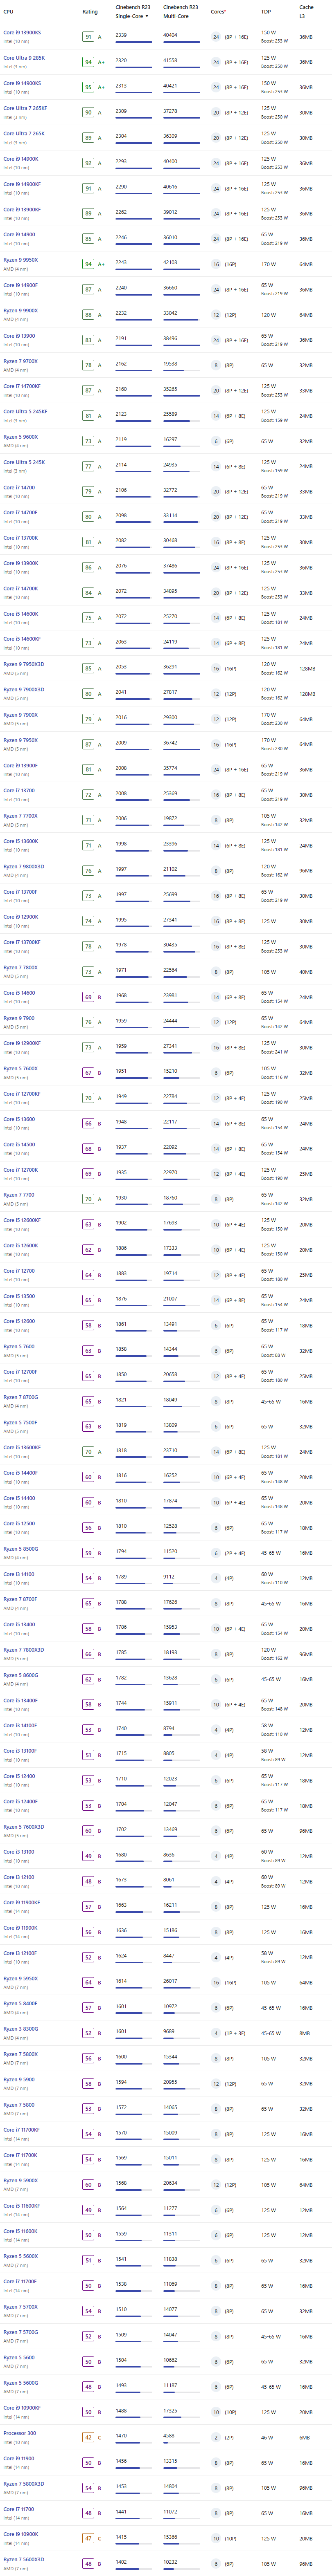Click the Cache L3 column header
Image resolution: width=332 pixels, height=2576 pixels.
(305, 12)
